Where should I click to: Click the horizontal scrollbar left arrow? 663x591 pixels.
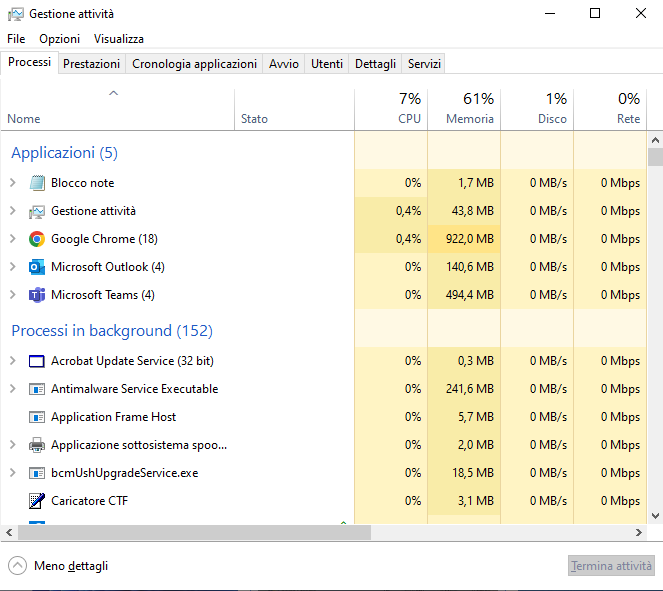click(9, 533)
